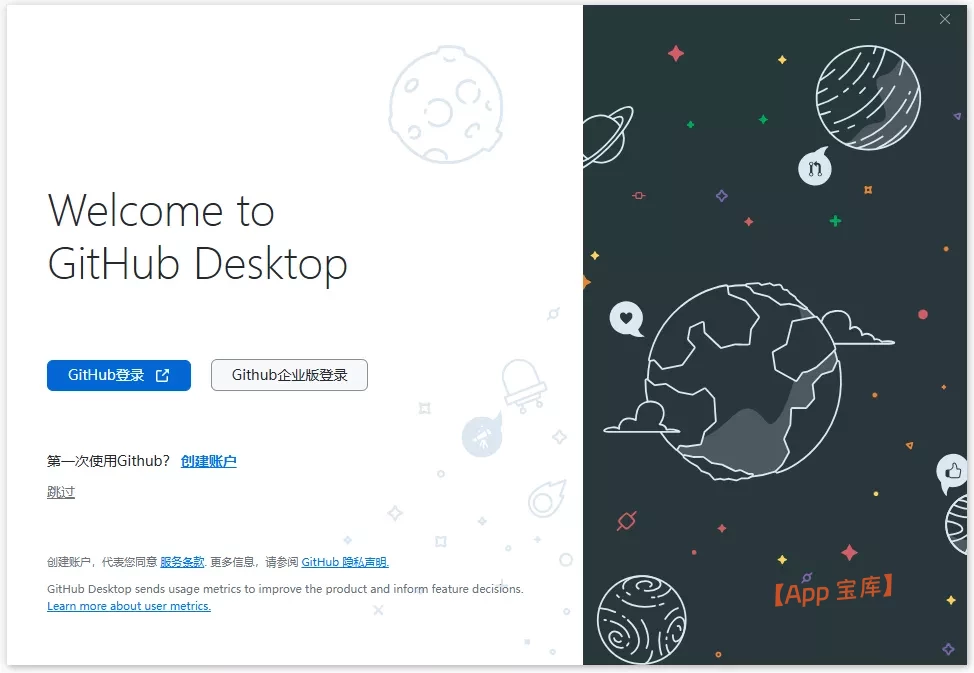Click the striped planet at top right

pos(868,97)
